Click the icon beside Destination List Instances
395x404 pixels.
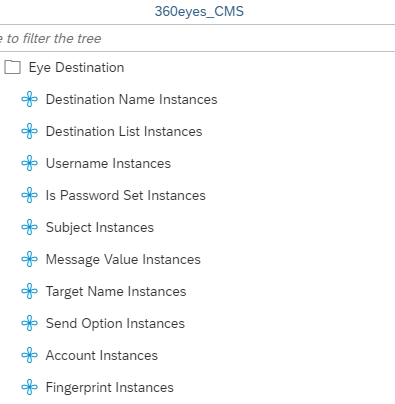[x=29, y=131]
